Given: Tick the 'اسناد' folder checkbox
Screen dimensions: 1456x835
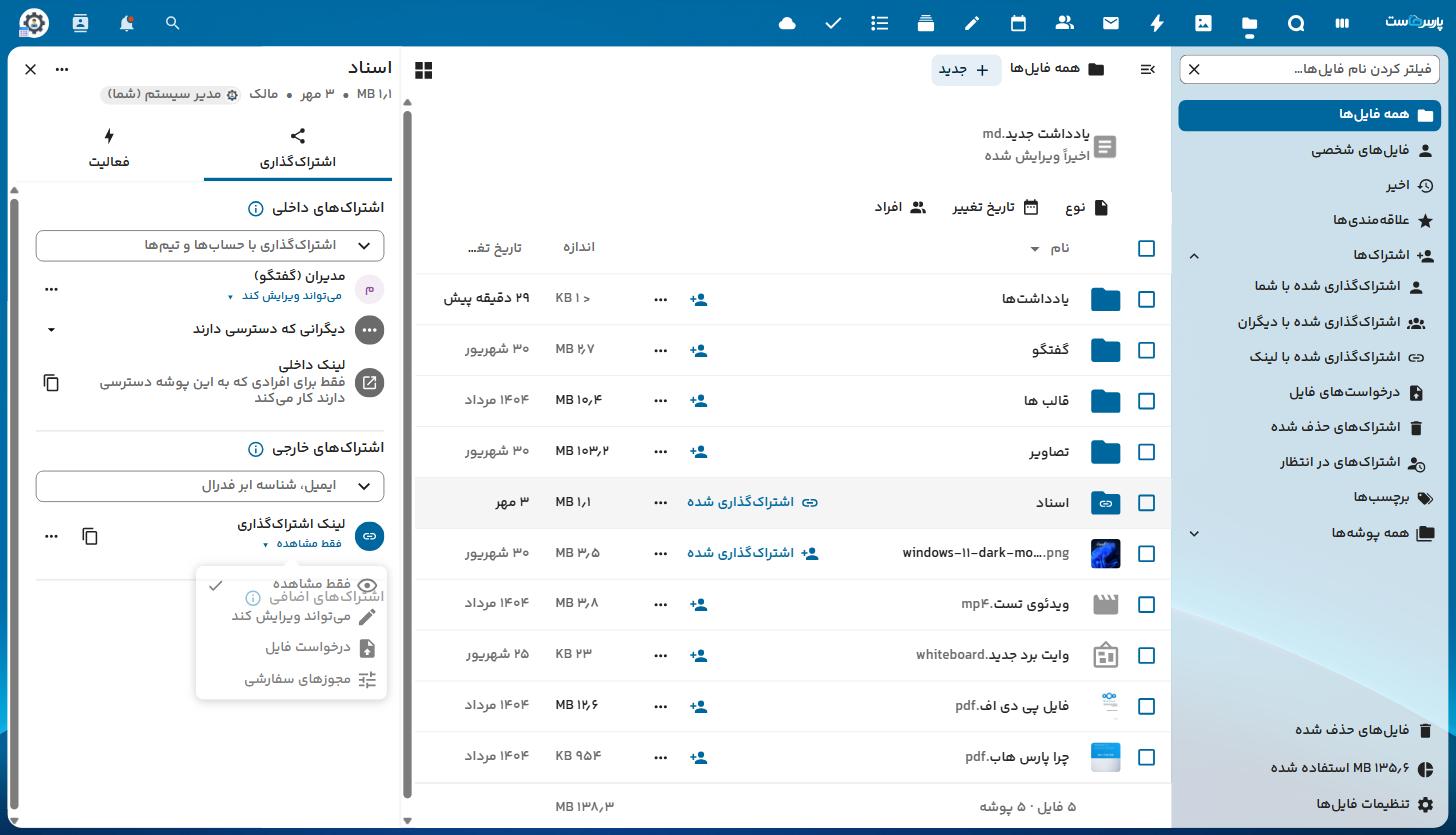Looking at the screenshot, I should click(1146, 503).
